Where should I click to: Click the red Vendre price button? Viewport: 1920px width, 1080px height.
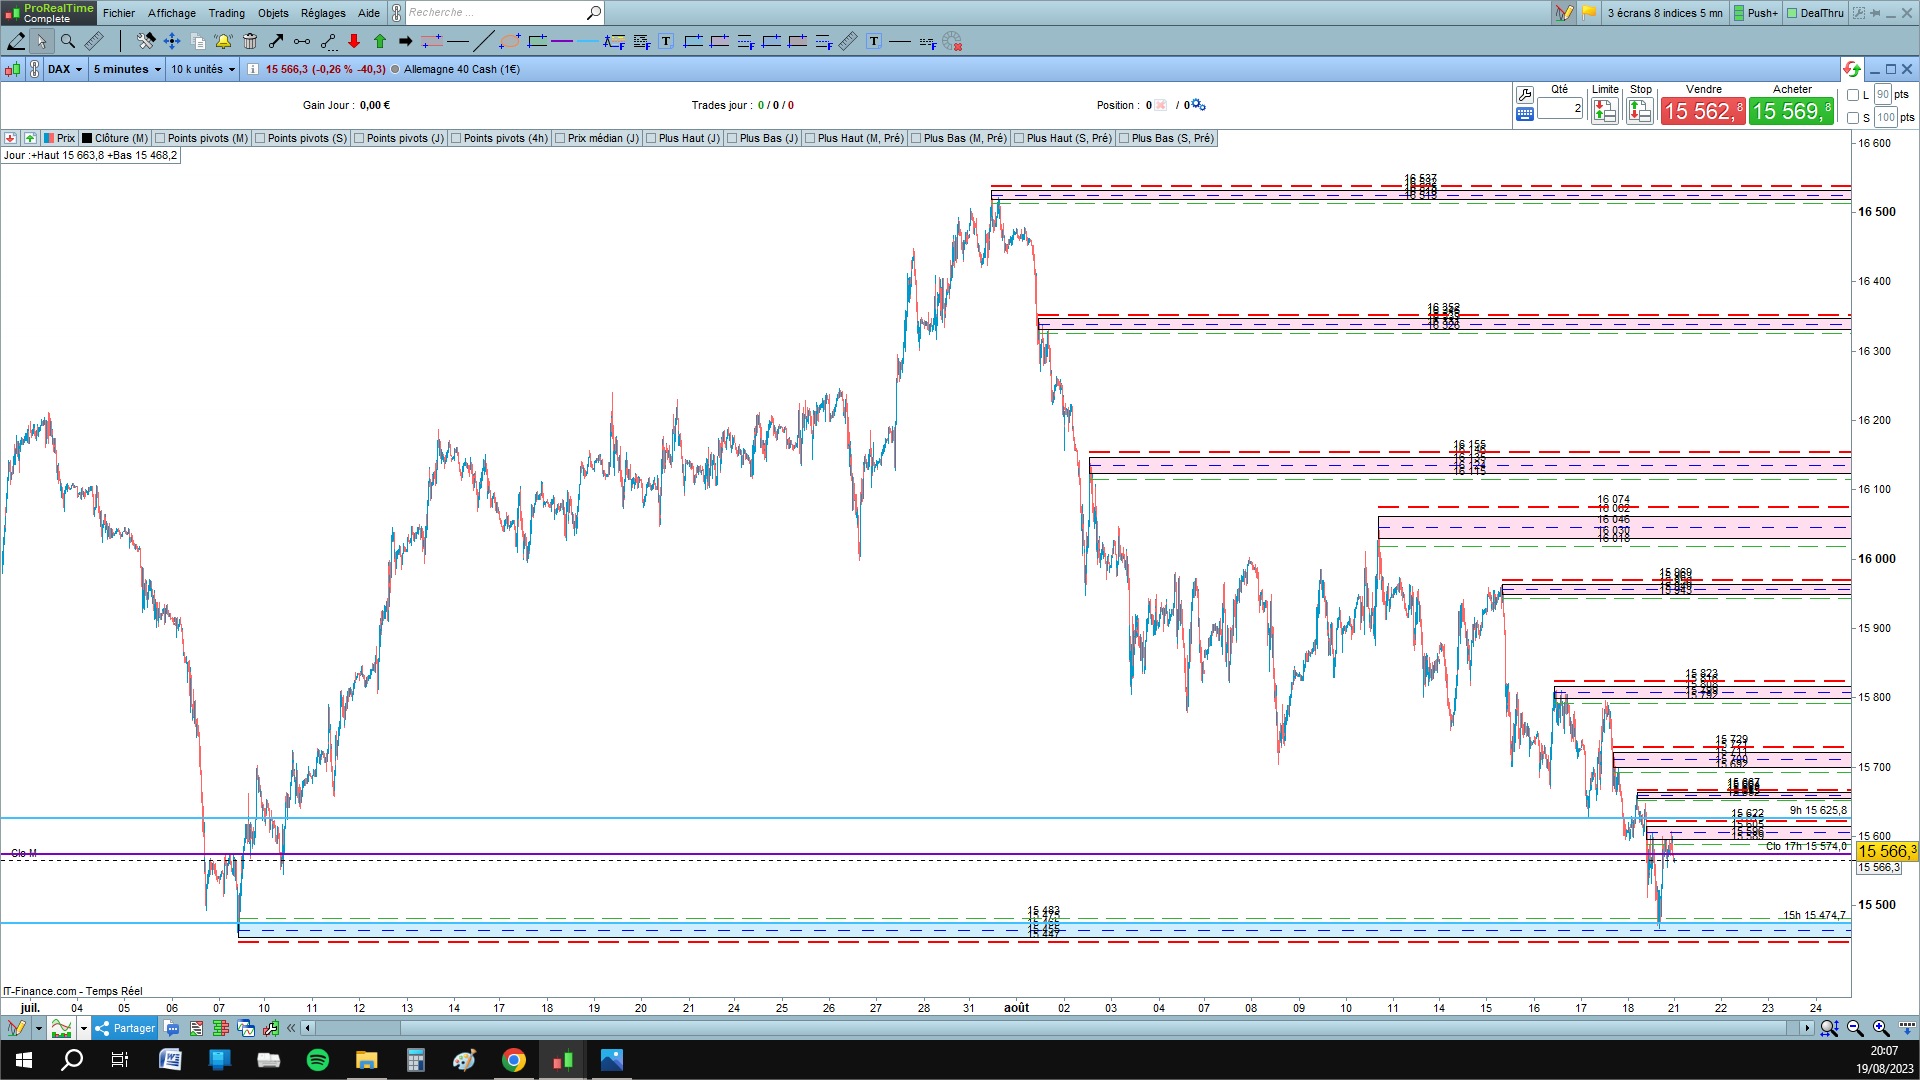1702,111
